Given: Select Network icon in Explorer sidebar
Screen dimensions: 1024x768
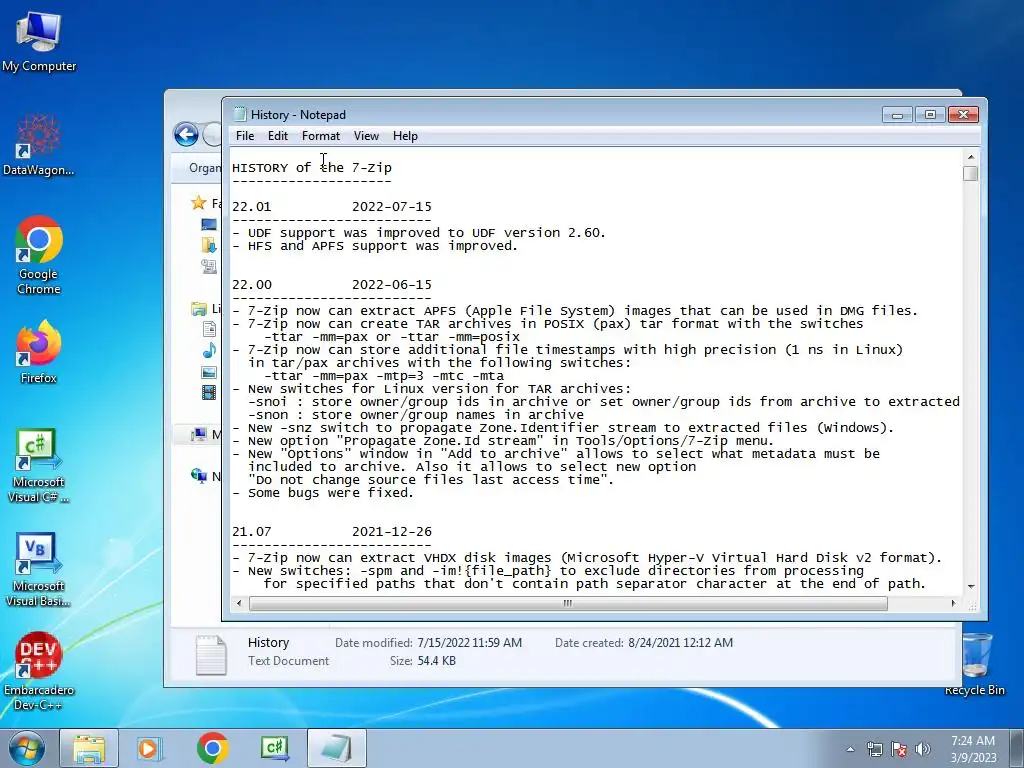Looking at the screenshot, I should [x=199, y=476].
